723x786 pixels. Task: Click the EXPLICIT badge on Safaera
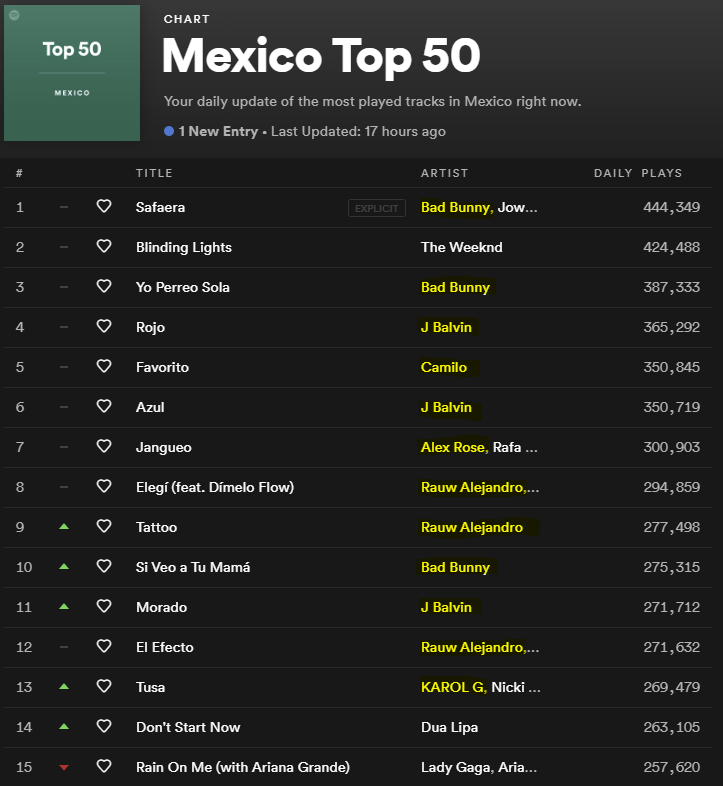[377, 208]
